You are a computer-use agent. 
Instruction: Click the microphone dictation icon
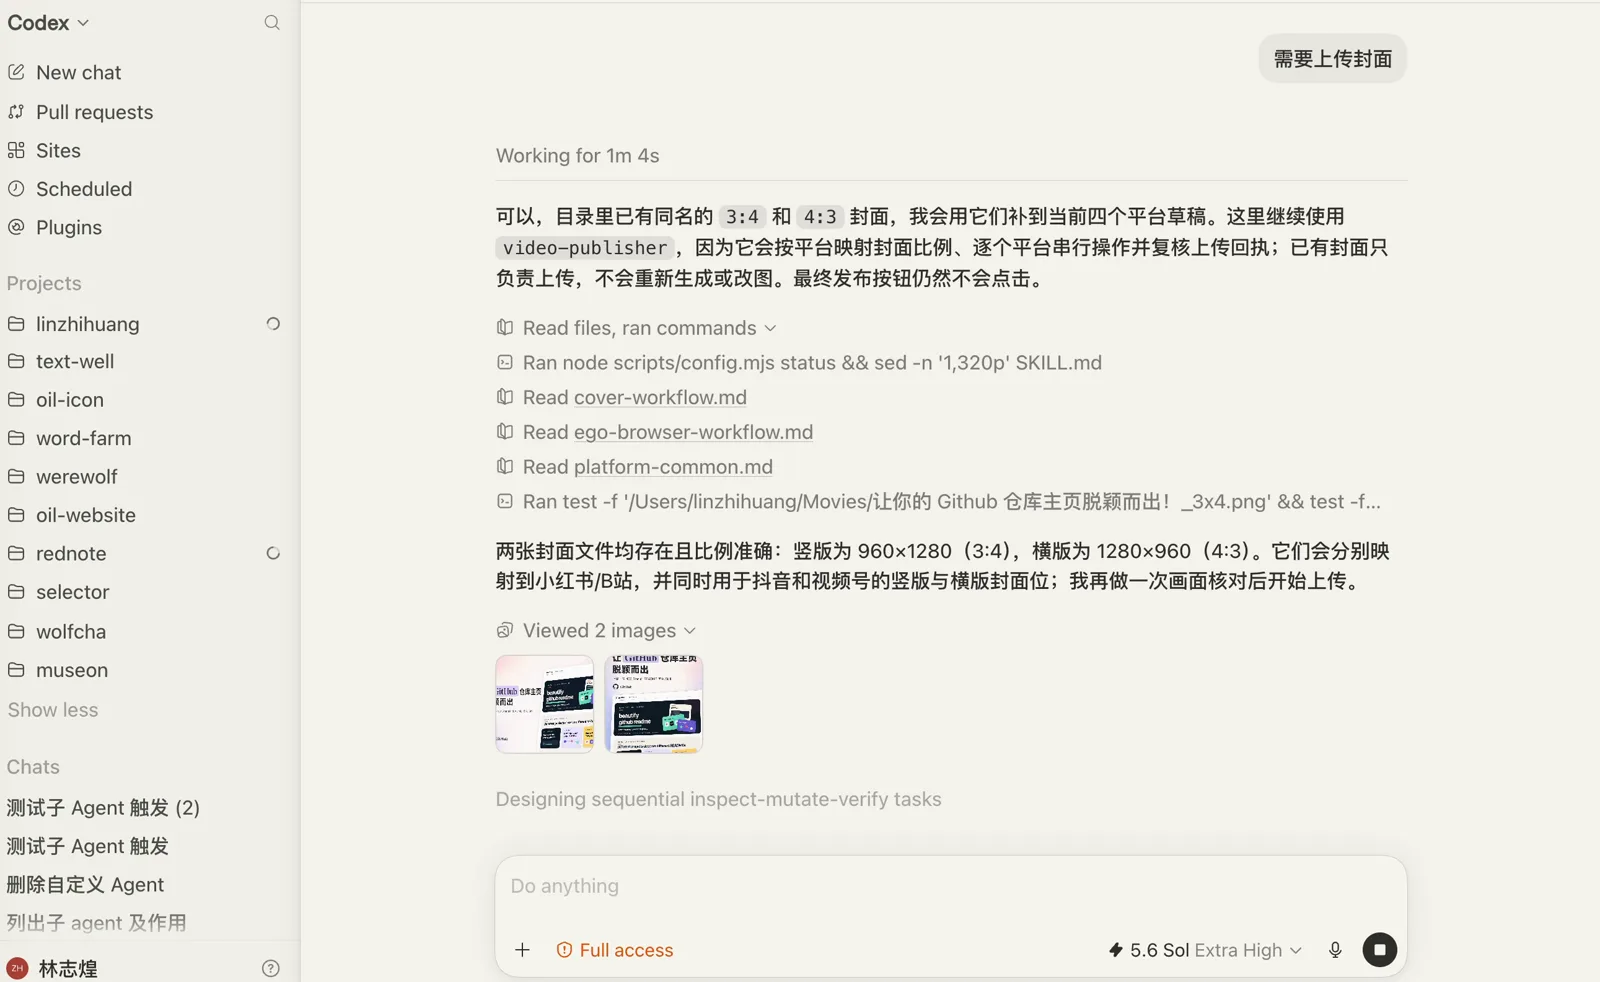1335,950
